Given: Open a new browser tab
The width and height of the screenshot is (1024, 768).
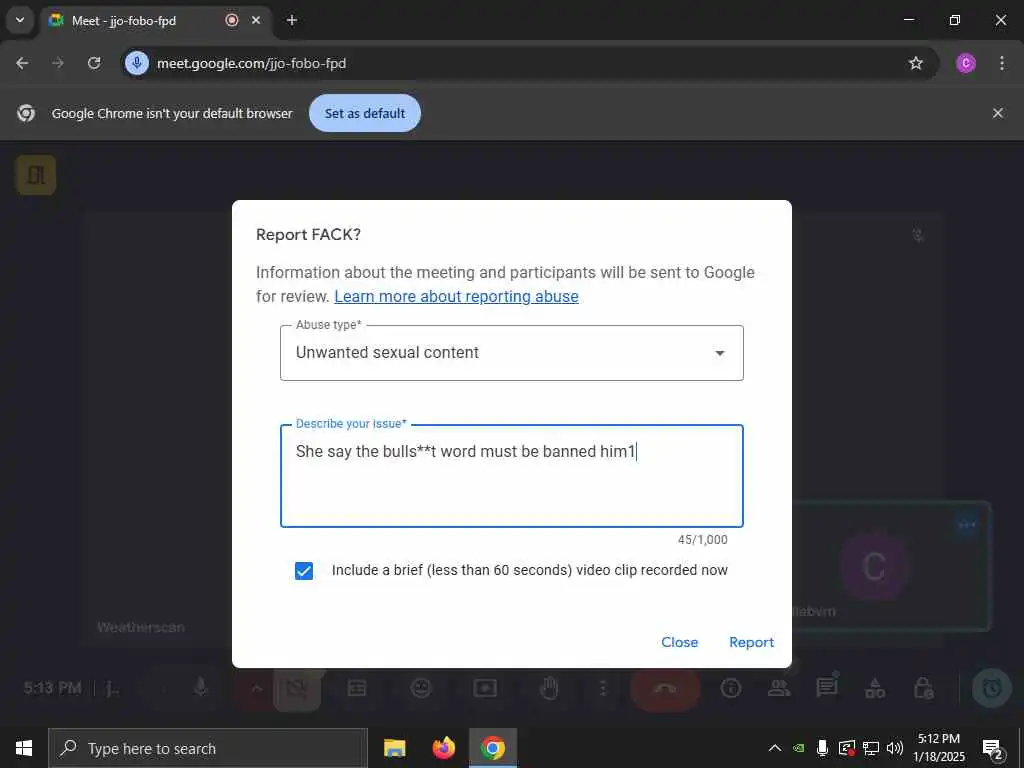Looking at the screenshot, I should (292, 20).
